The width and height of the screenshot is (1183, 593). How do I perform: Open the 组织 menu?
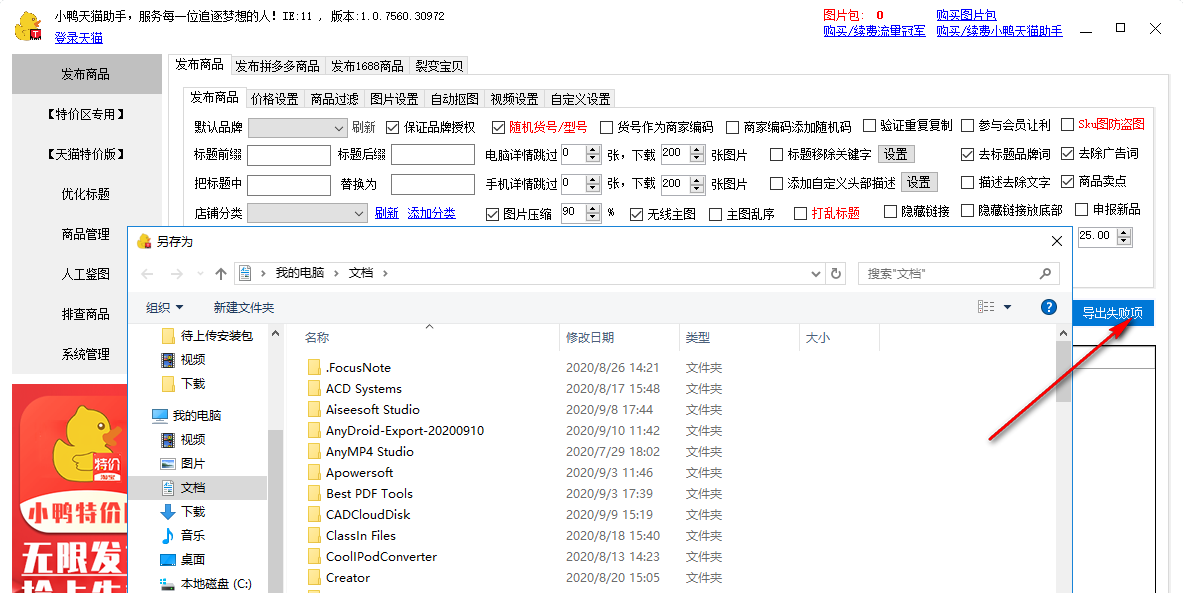[x=164, y=307]
